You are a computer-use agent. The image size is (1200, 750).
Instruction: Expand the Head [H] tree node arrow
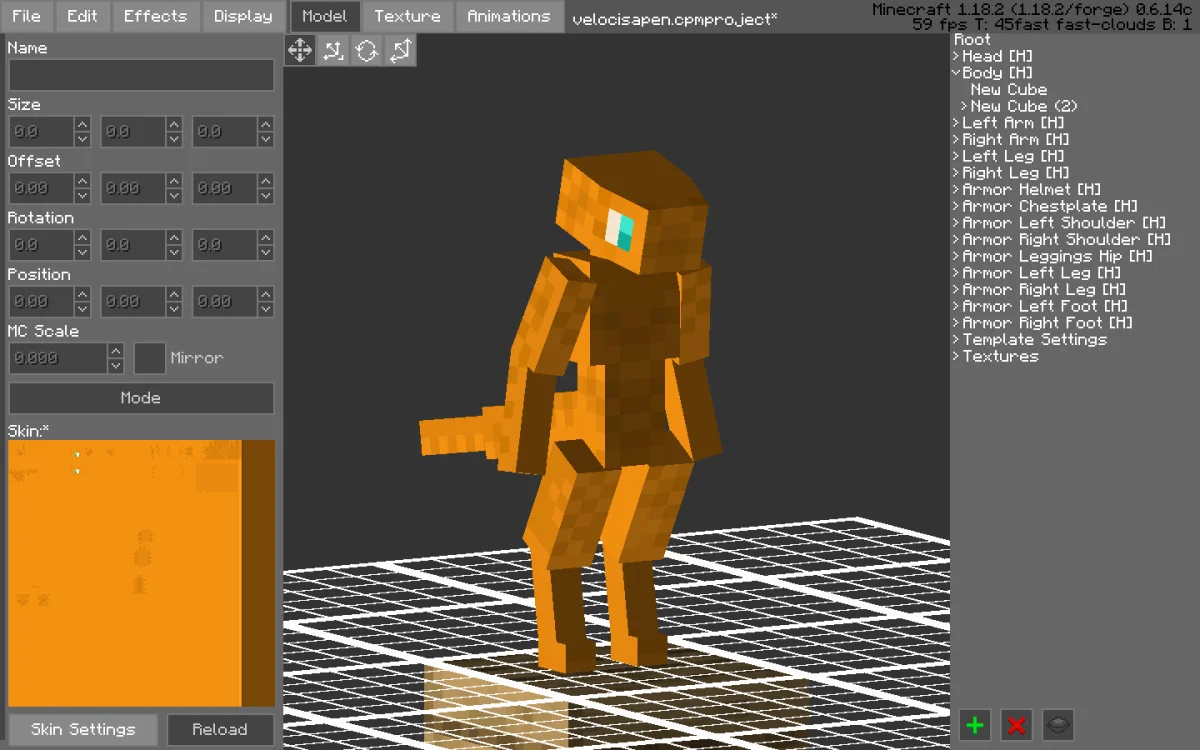click(x=956, y=56)
